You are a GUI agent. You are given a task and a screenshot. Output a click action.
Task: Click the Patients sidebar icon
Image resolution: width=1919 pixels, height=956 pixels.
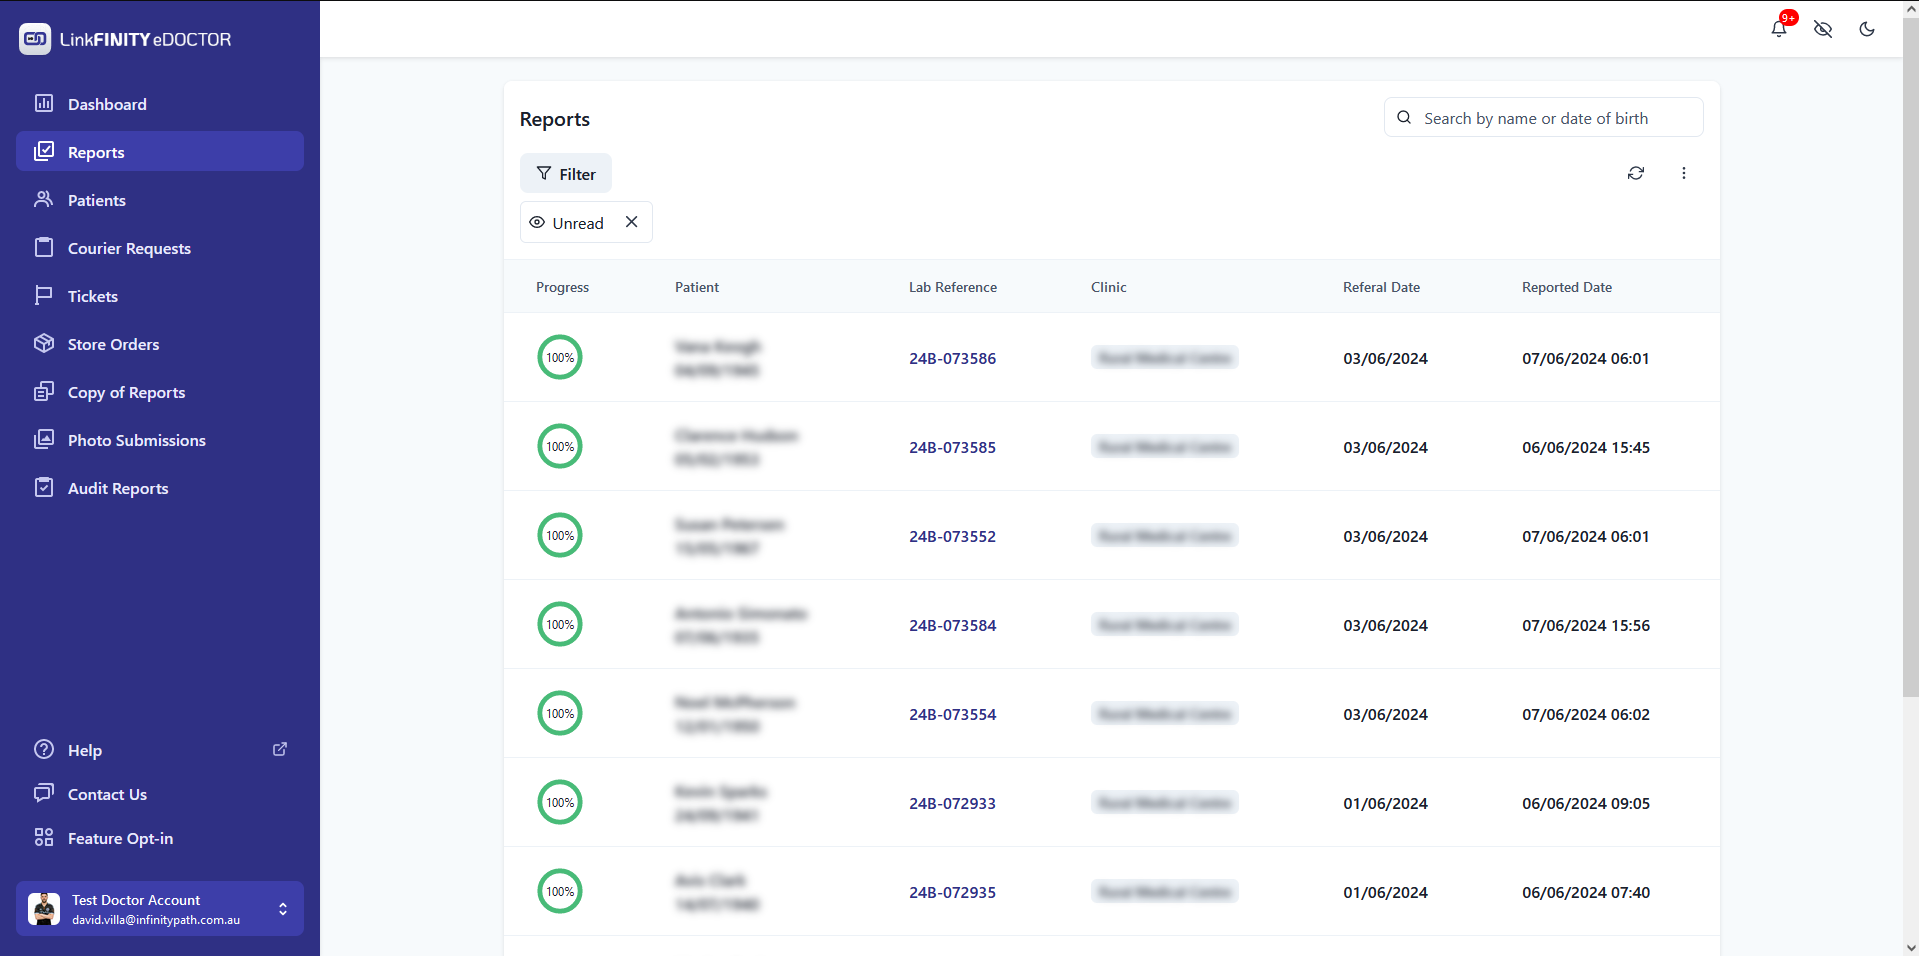[x=44, y=199]
